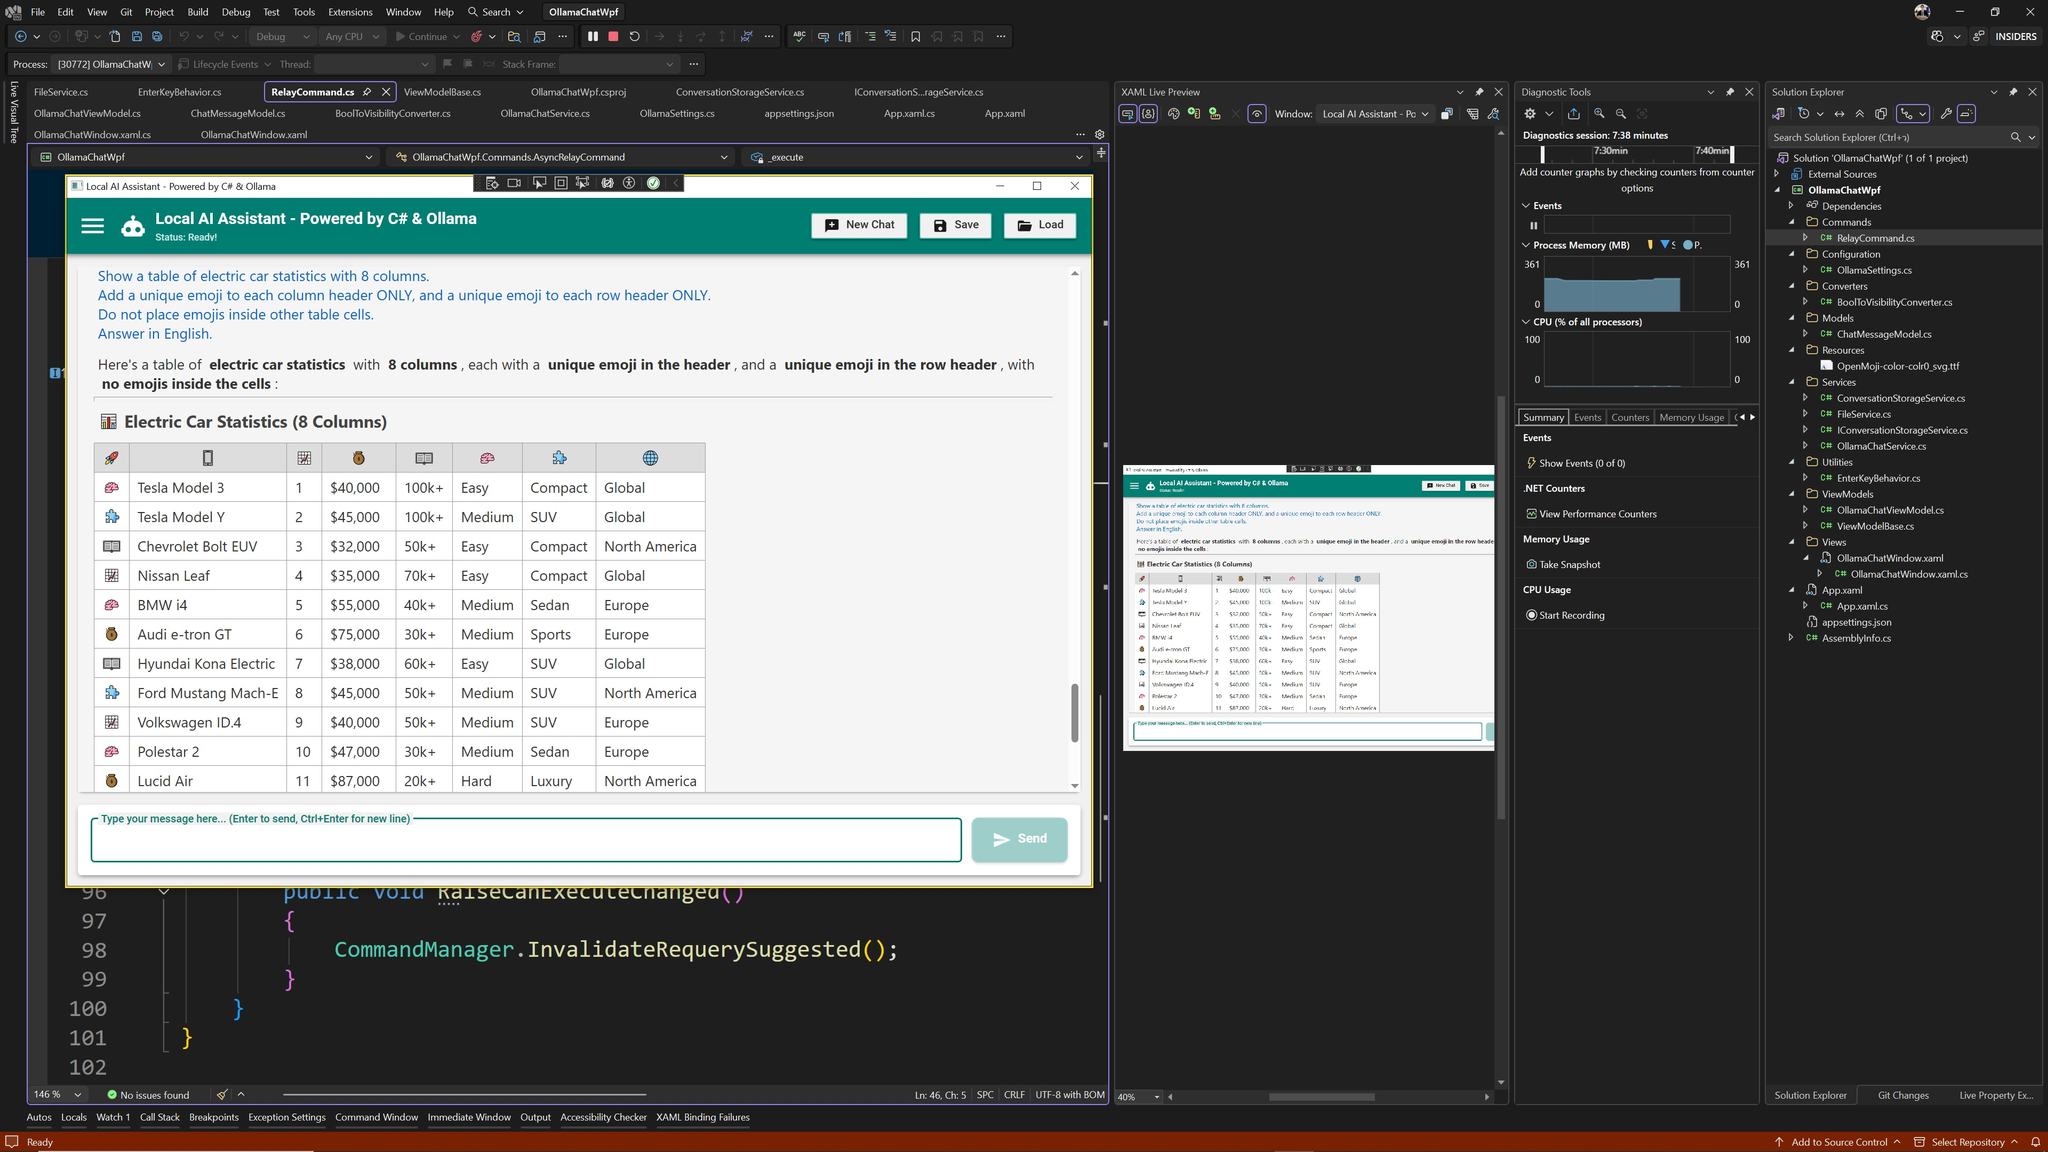
Task: Click the chat vertical scrollbar thumb
Action: coord(1075,713)
